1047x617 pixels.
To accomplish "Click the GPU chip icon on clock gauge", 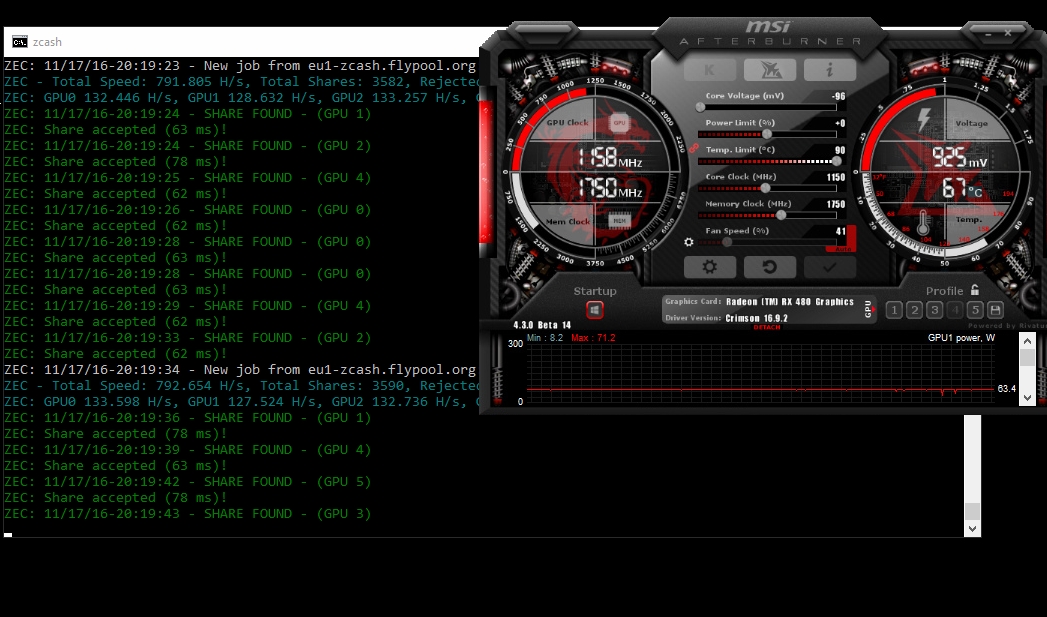I will [x=619, y=123].
